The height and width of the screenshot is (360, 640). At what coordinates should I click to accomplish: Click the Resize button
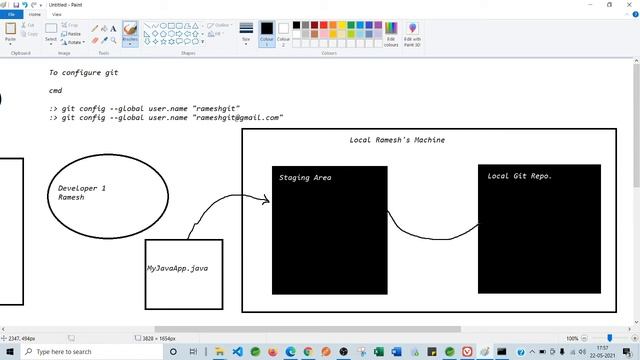point(71,34)
